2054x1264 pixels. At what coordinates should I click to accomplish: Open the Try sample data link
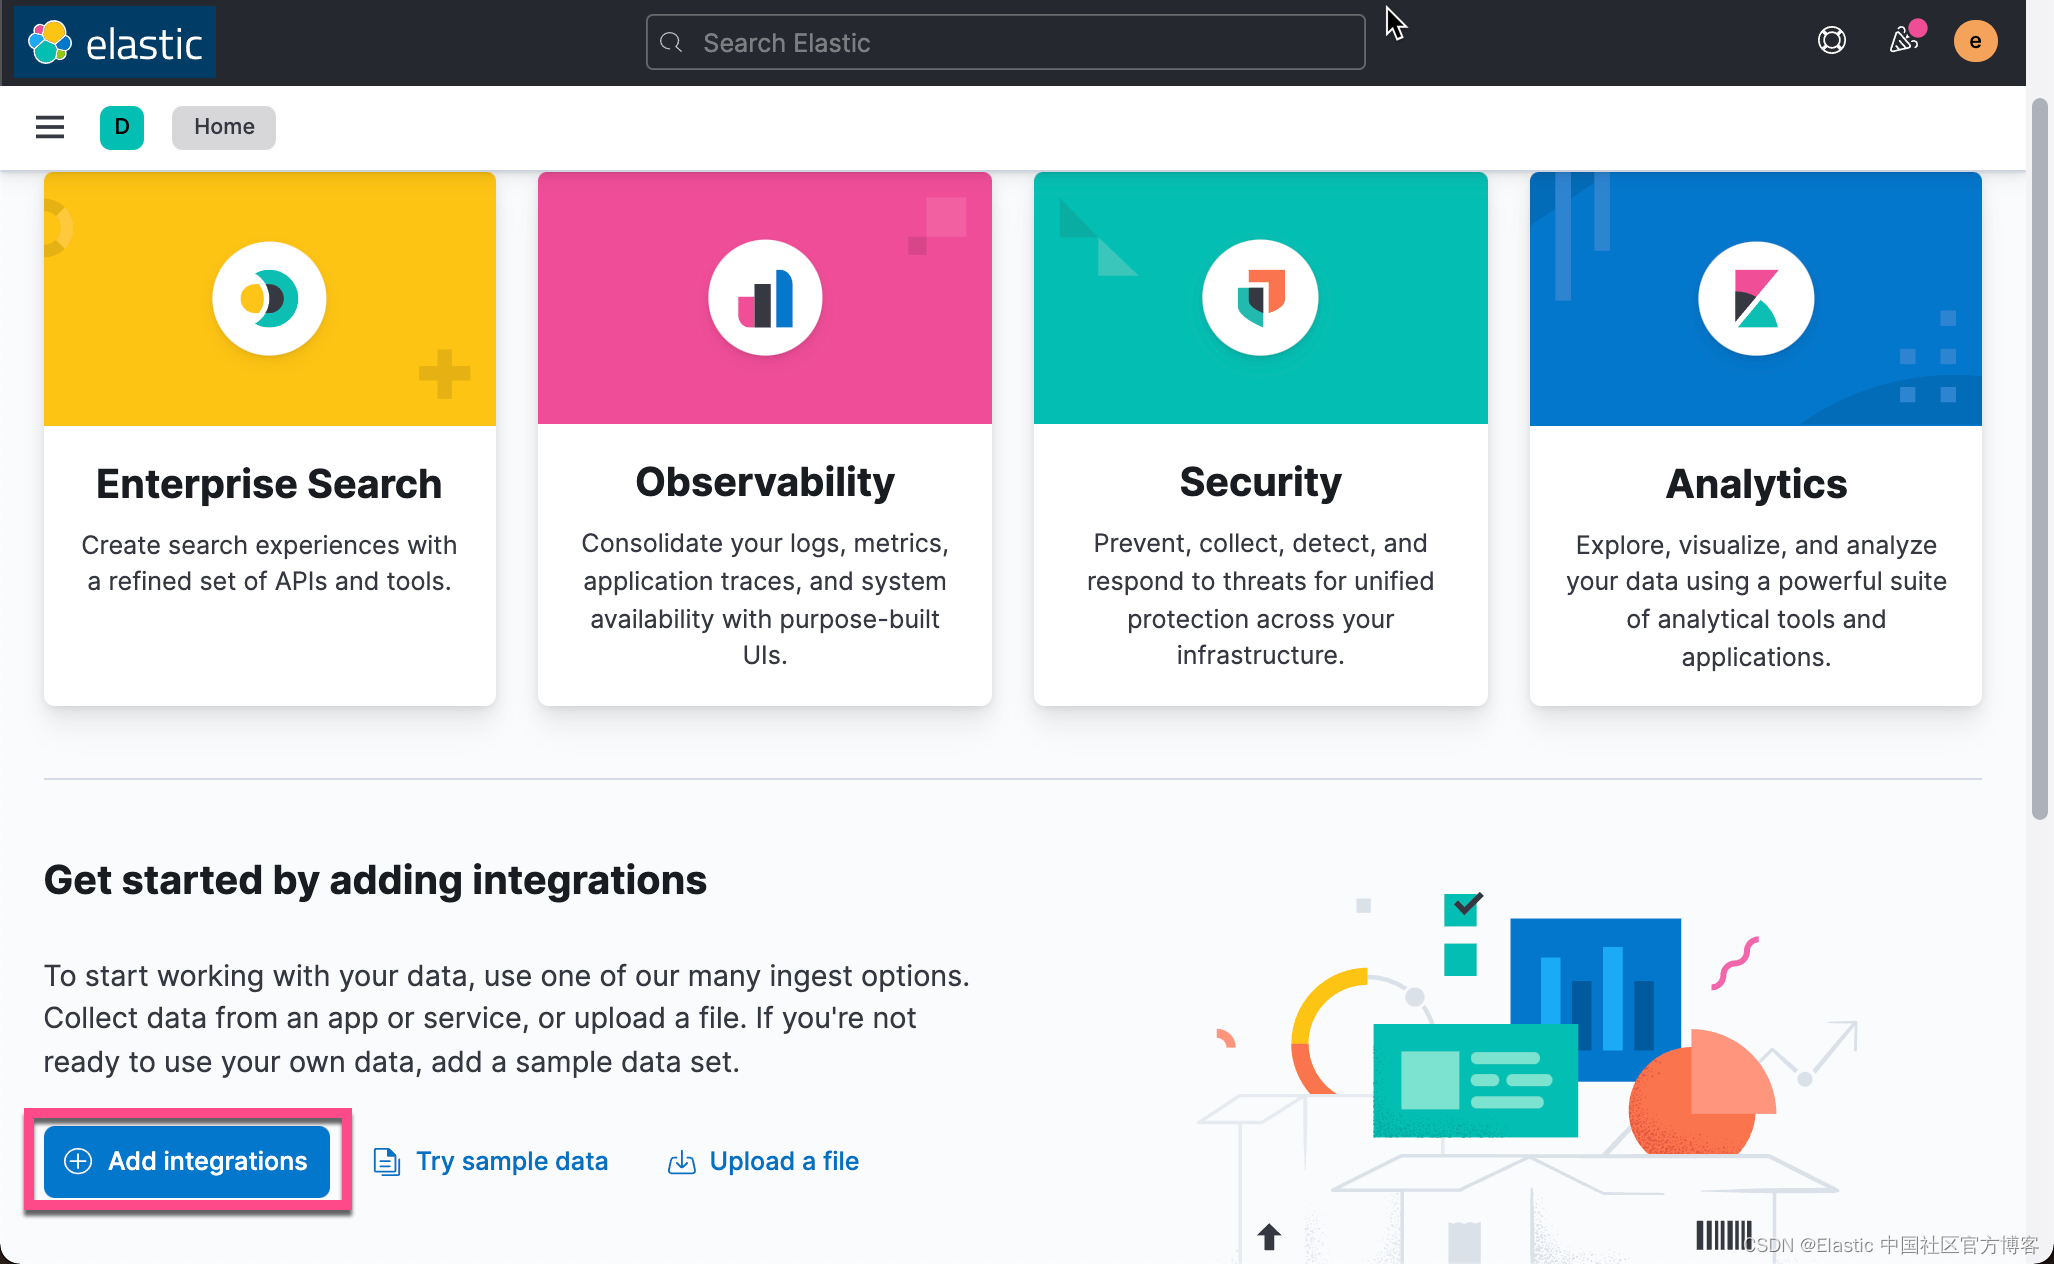point(512,1161)
